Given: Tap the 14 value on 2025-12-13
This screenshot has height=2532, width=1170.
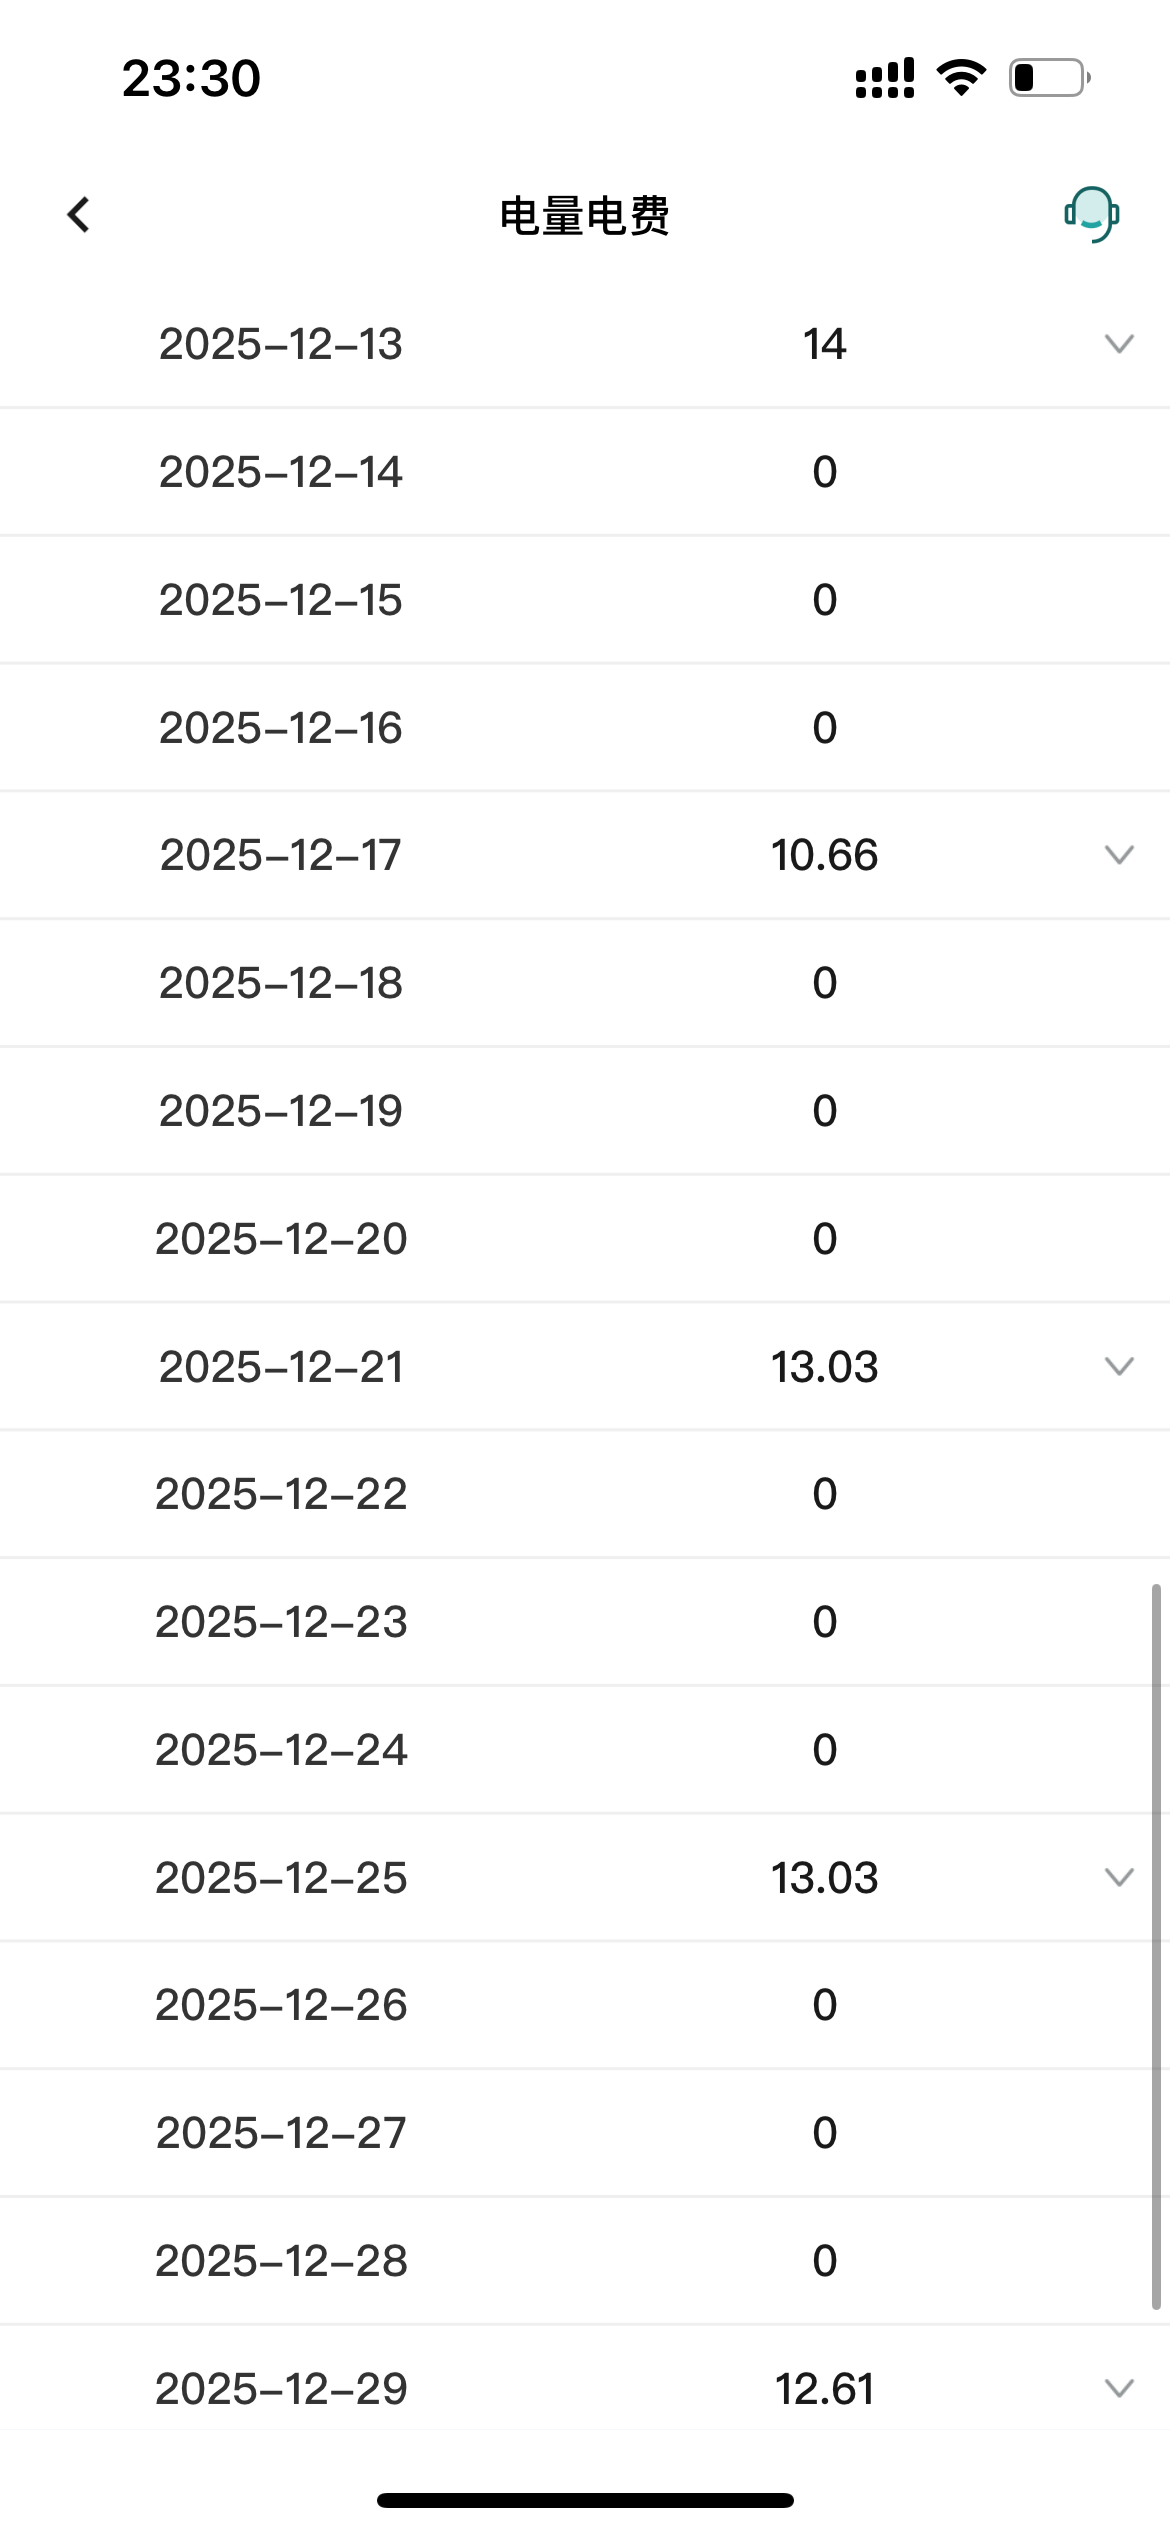Looking at the screenshot, I should click(x=824, y=344).
